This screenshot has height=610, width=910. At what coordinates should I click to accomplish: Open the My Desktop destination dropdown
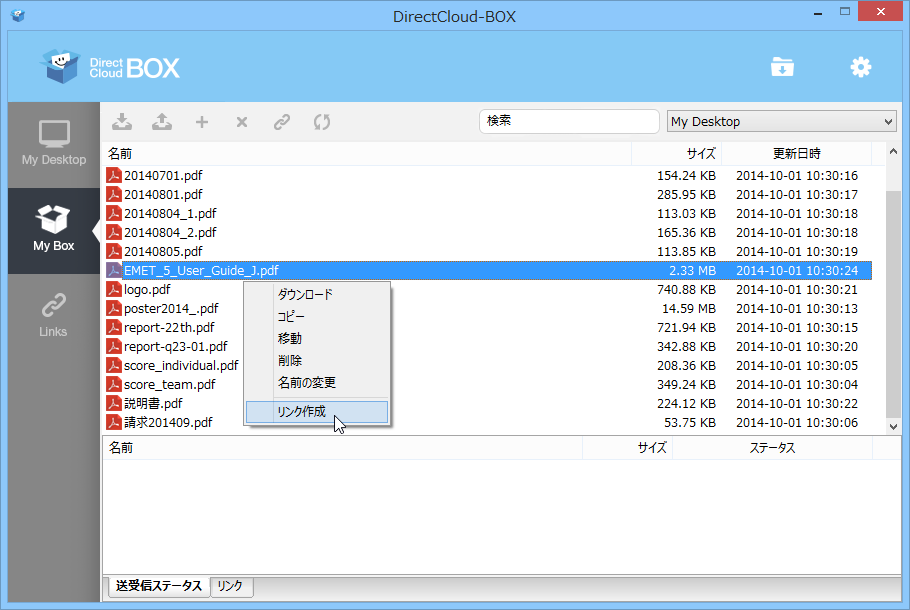(x=781, y=120)
